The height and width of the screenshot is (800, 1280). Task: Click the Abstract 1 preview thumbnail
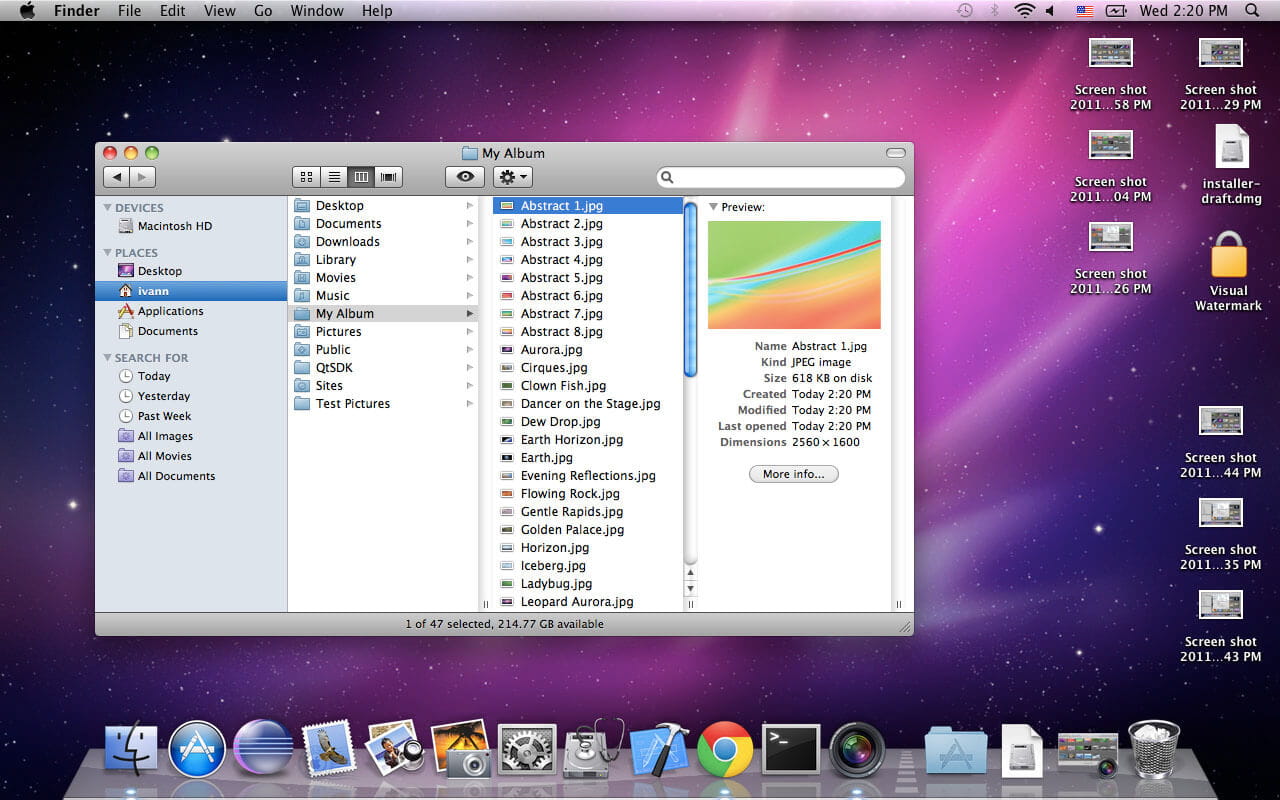[794, 275]
